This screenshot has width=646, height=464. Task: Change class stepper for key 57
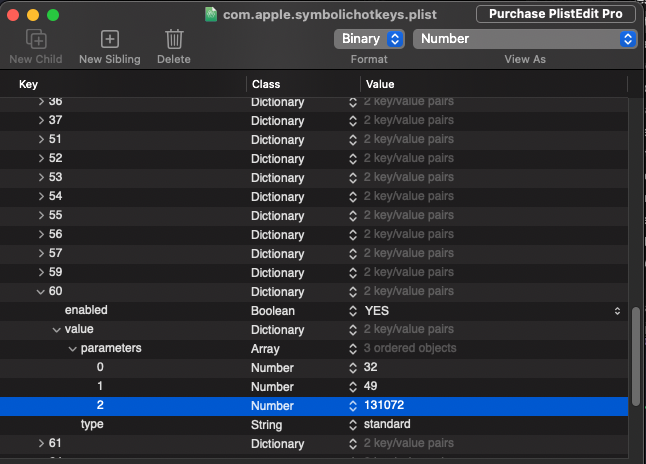(x=353, y=253)
